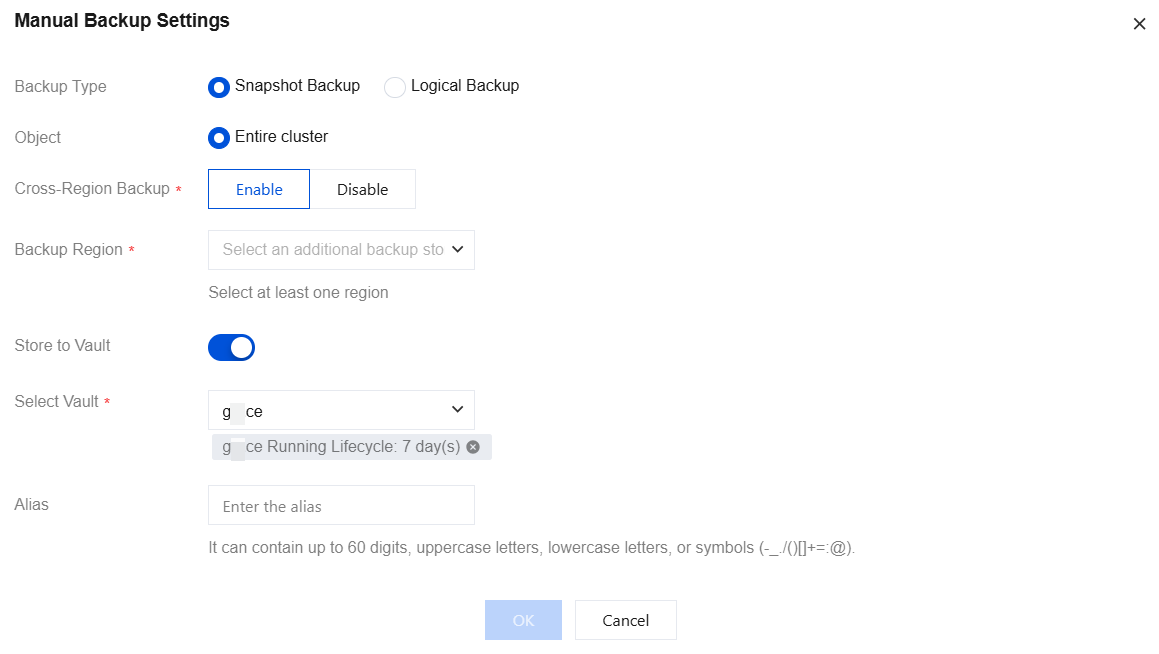Click the Store to Vault label
This screenshot has height=654, width=1159.
(x=63, y=346)
